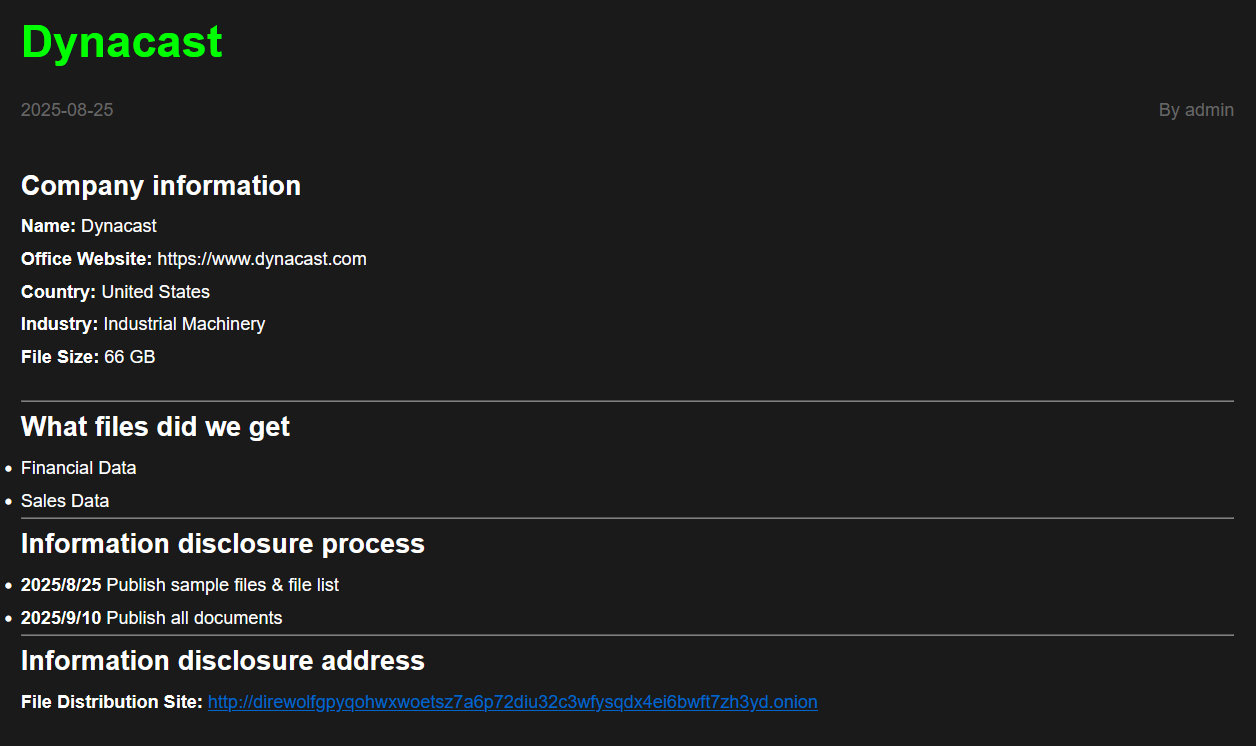Select the Name: Dynacast line

tap(89, 226)
